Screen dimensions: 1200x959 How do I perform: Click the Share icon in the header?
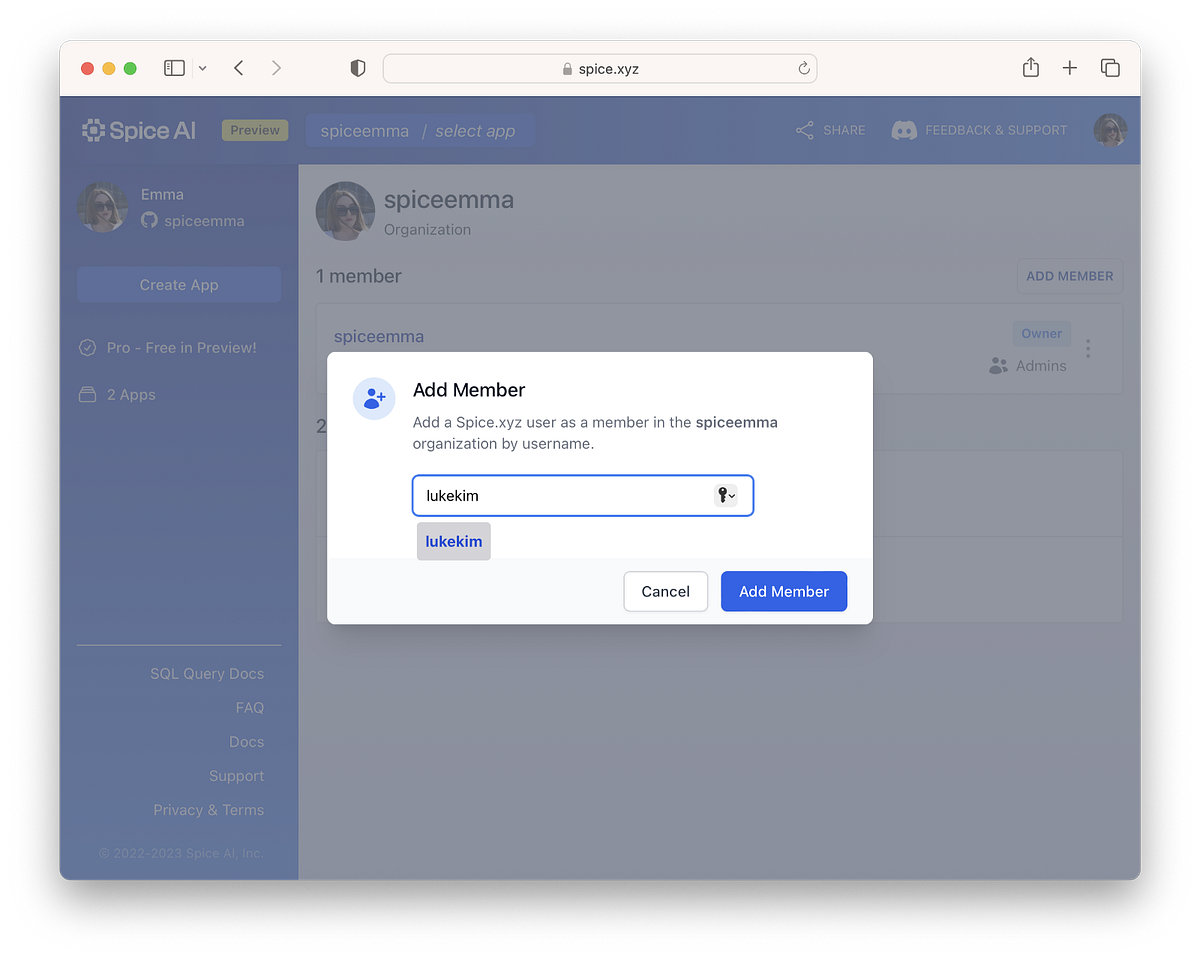pos(803,129)
